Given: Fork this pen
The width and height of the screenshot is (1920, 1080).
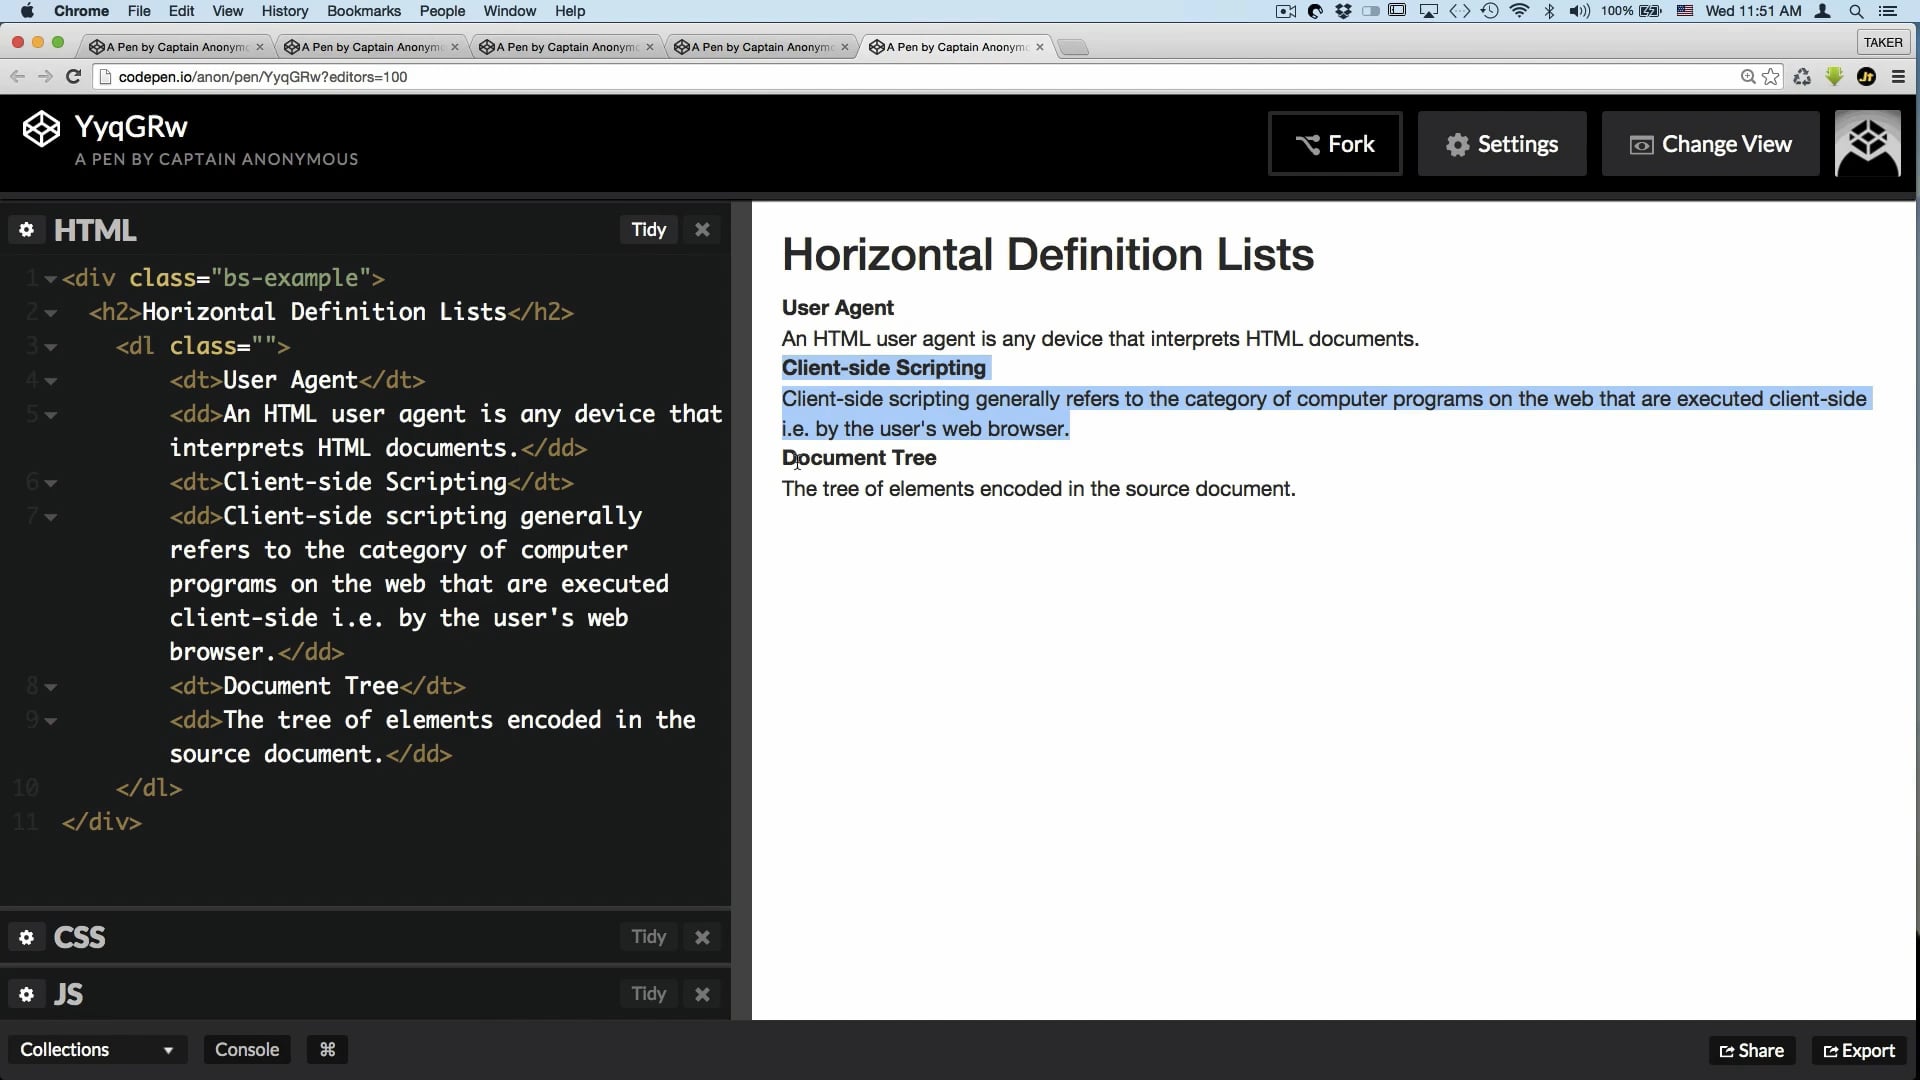Looking at the screenshot, I should pyautogui.click(x=1335, y=144).
